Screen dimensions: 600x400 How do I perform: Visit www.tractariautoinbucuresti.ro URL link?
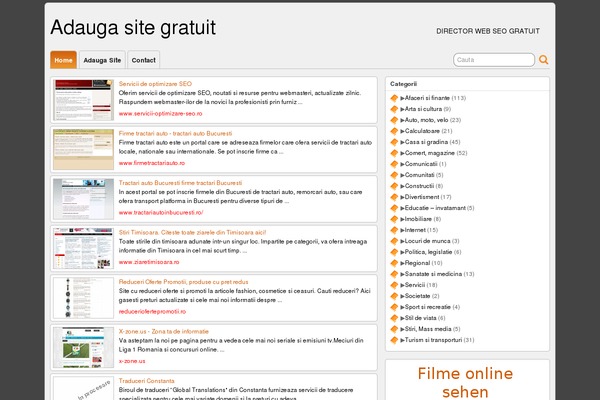click(161, 212)
